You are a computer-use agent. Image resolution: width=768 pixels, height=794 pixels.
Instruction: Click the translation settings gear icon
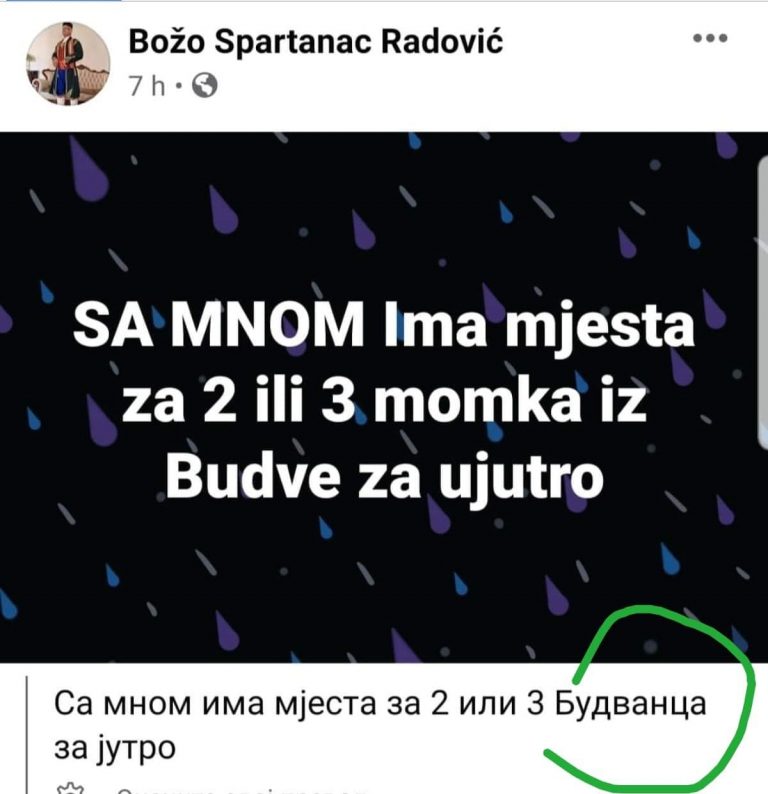pos(69,789)
